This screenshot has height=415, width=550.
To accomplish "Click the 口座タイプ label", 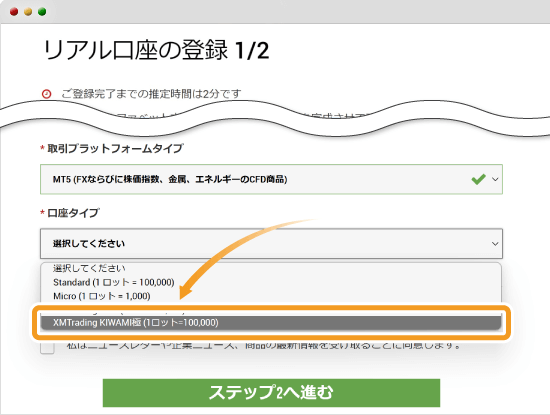I will click(x=73, y=213).
